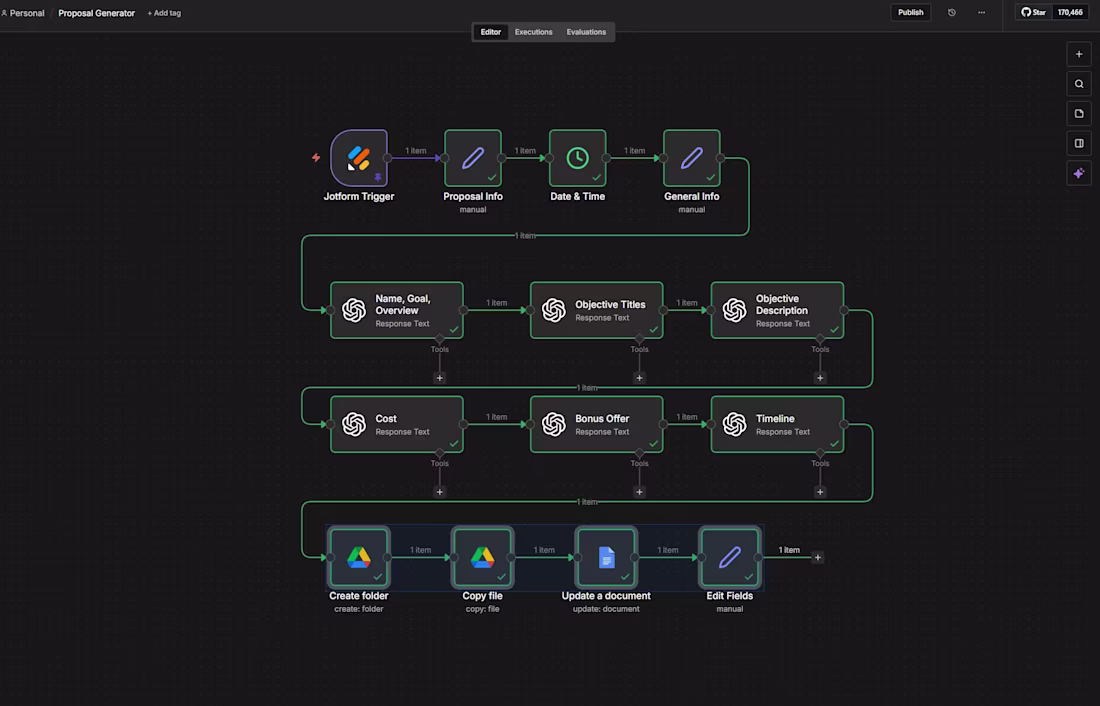Open the "Update a document" Google Docs node
This screenshot has width=1100, height=706.
point(606,557)
